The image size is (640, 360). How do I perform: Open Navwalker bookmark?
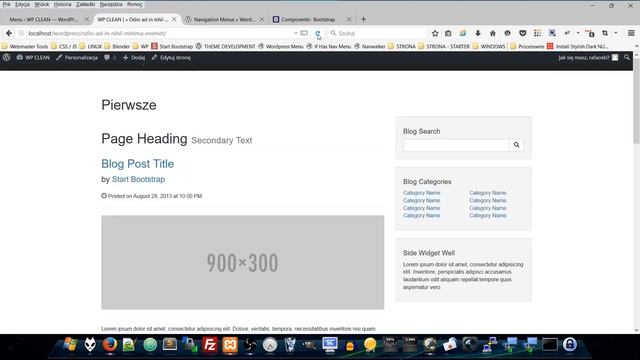(369, 46)
